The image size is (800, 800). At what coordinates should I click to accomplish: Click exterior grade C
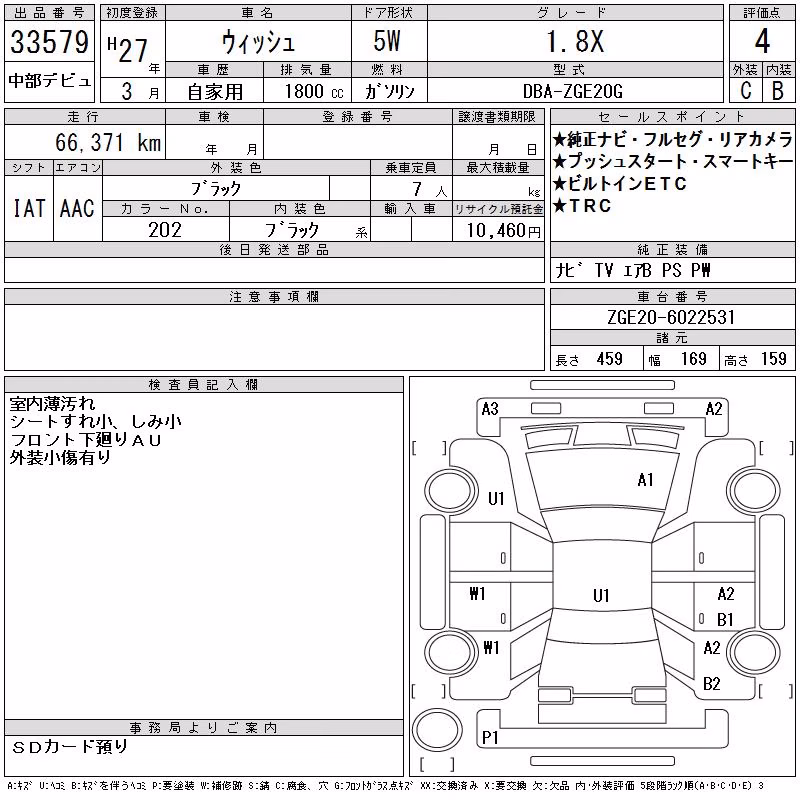click(x=746, y=91)
